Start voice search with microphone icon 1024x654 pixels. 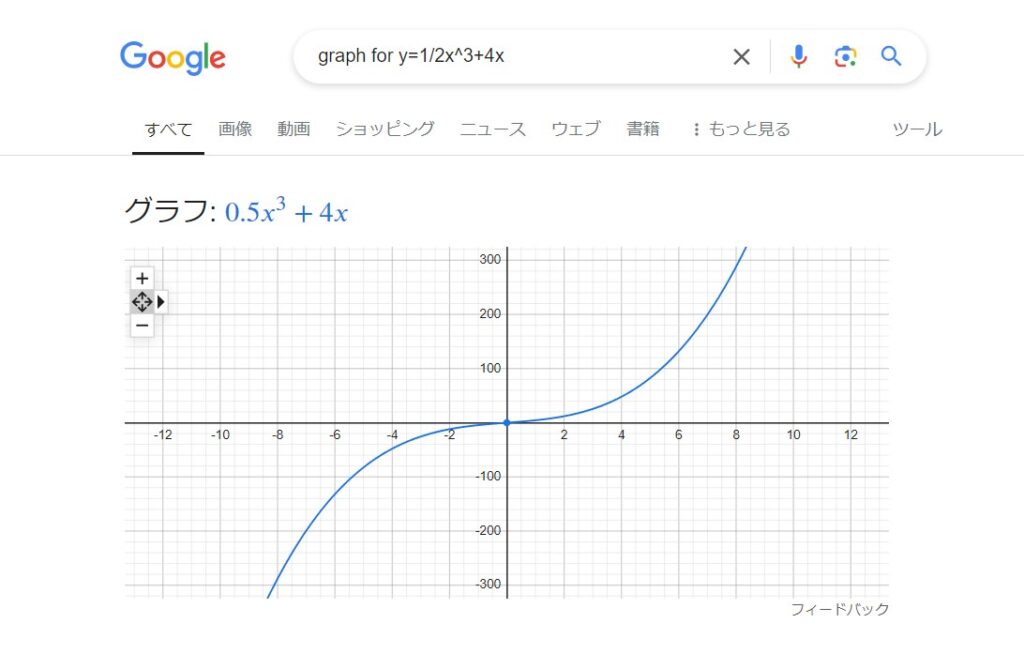[x=798, y=57]
